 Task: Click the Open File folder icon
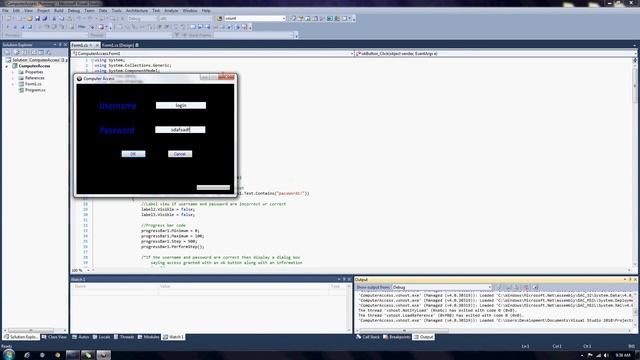[29, 18]
